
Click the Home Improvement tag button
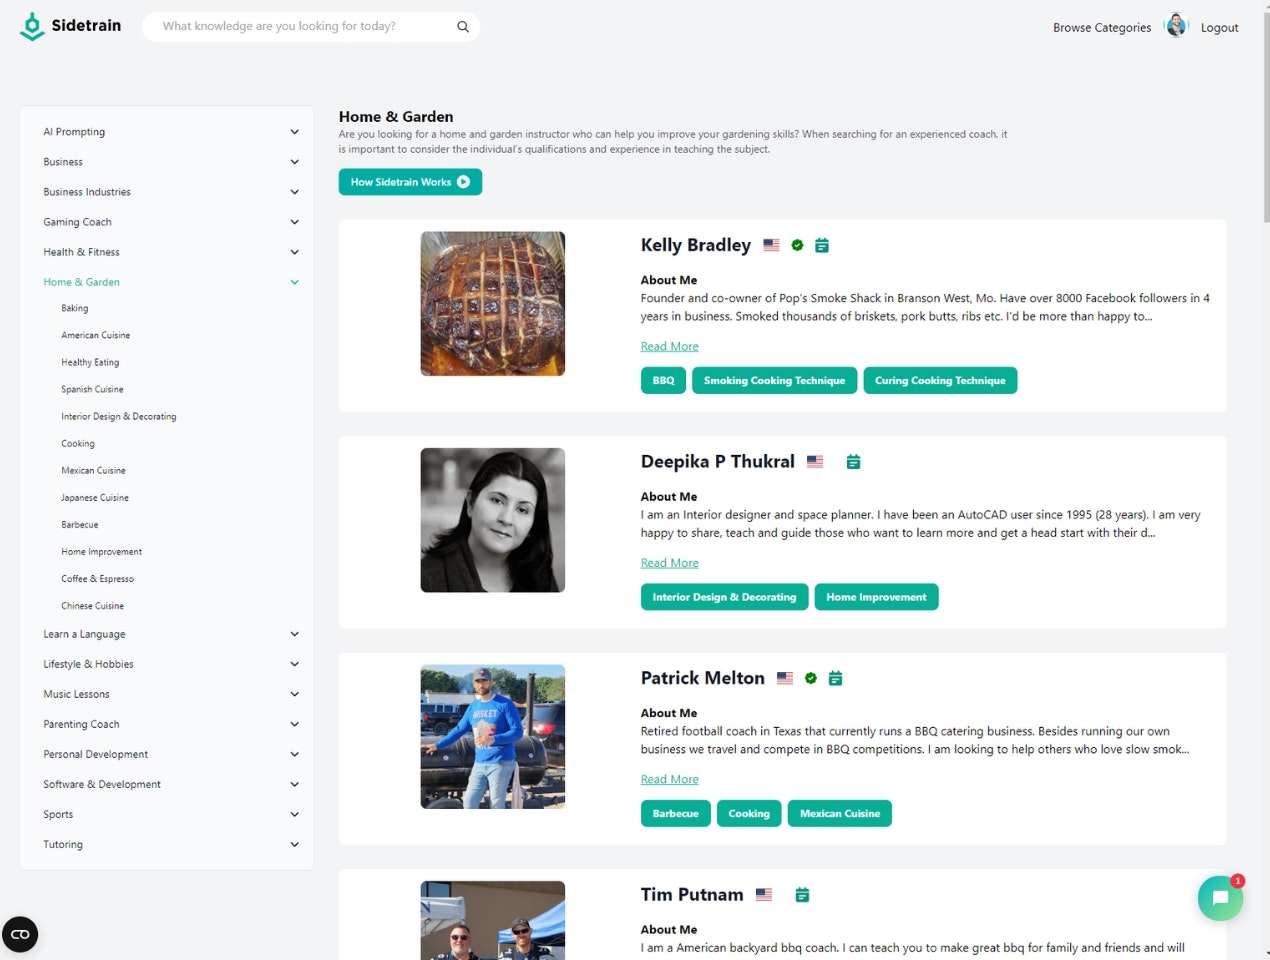click(x=876, y=597)
